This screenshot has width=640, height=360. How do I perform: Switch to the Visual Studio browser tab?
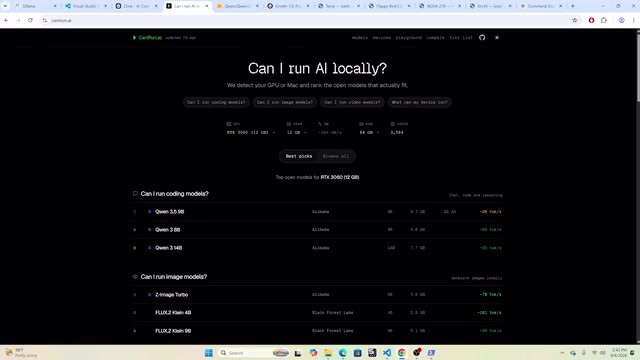pyautogui.click(x=86, y=6)
